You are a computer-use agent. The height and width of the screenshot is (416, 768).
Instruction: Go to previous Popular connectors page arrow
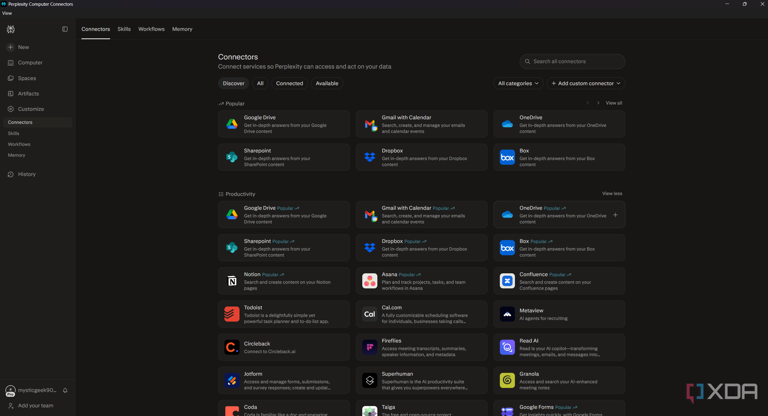point(588,103)
